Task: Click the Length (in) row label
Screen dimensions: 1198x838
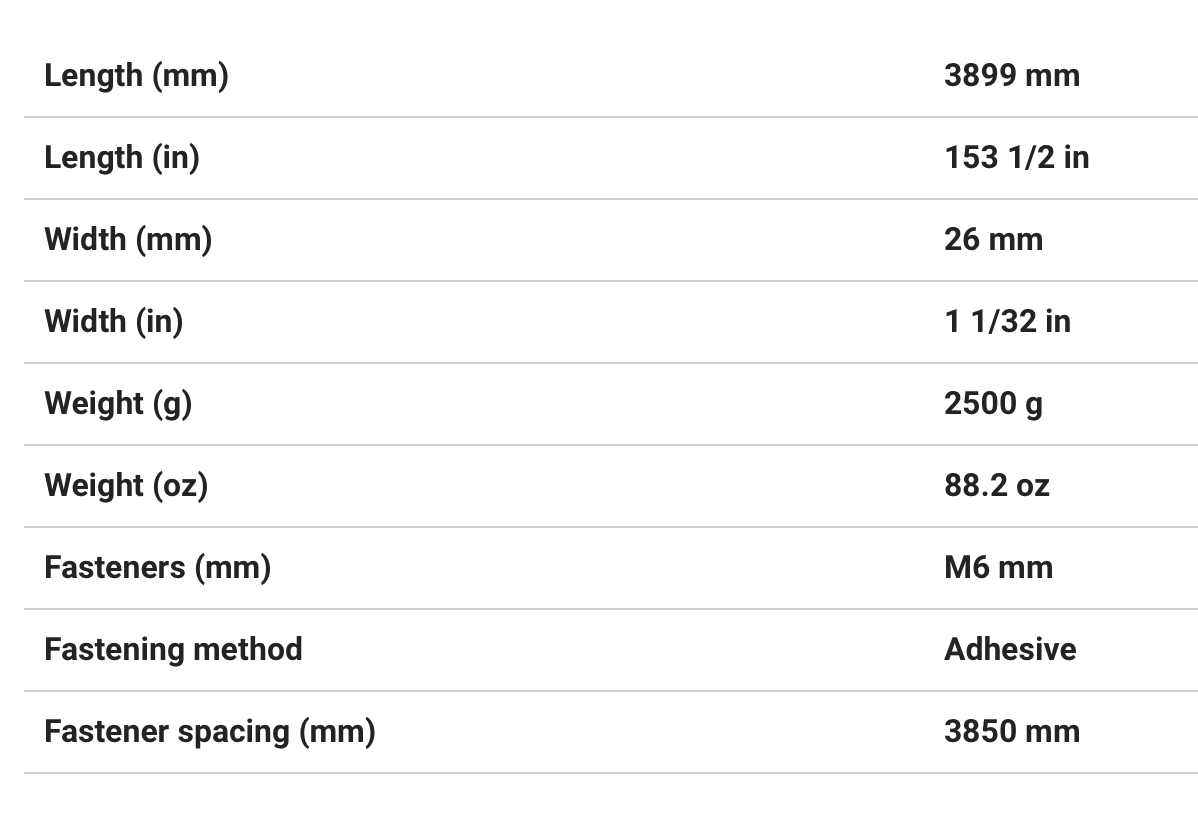Action: pyautogui.click(x=122, y=158)
